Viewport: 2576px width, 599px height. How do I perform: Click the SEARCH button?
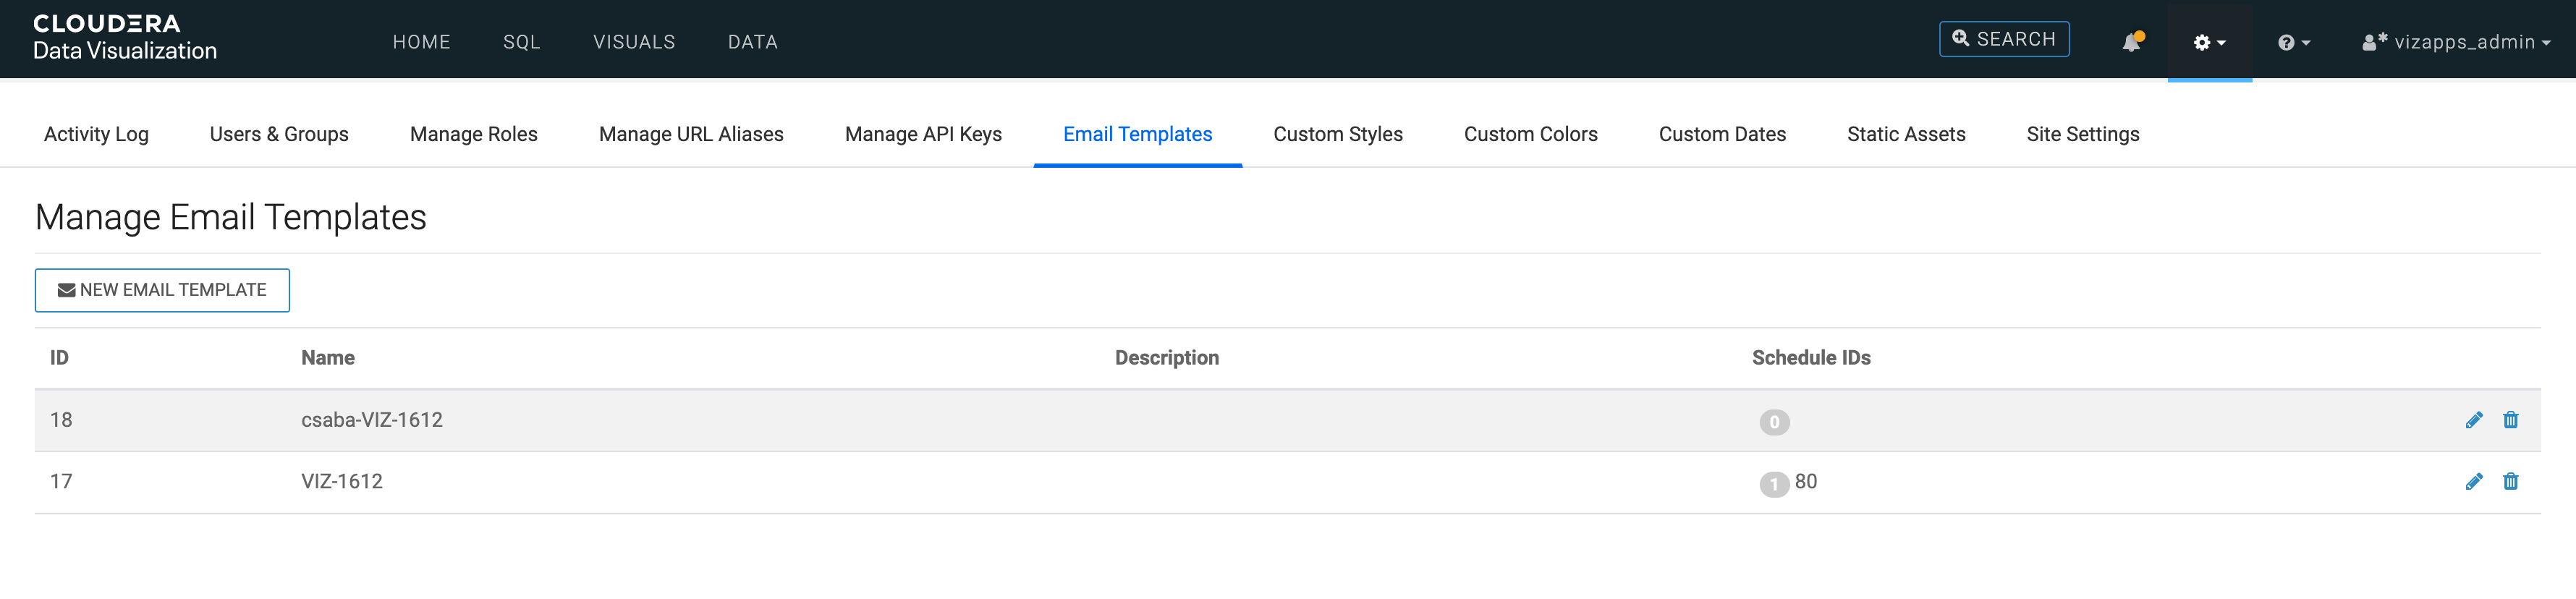(2003, 39)
